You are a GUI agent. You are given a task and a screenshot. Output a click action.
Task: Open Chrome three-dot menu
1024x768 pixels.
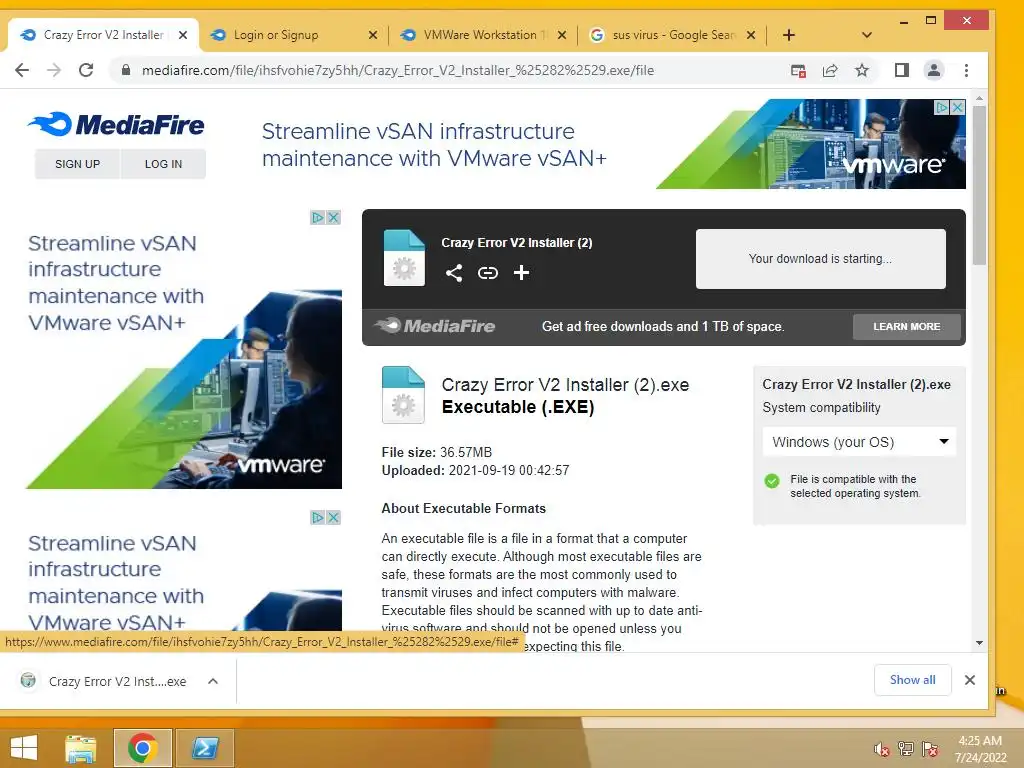pyautogui.click(x=967, y=70)
